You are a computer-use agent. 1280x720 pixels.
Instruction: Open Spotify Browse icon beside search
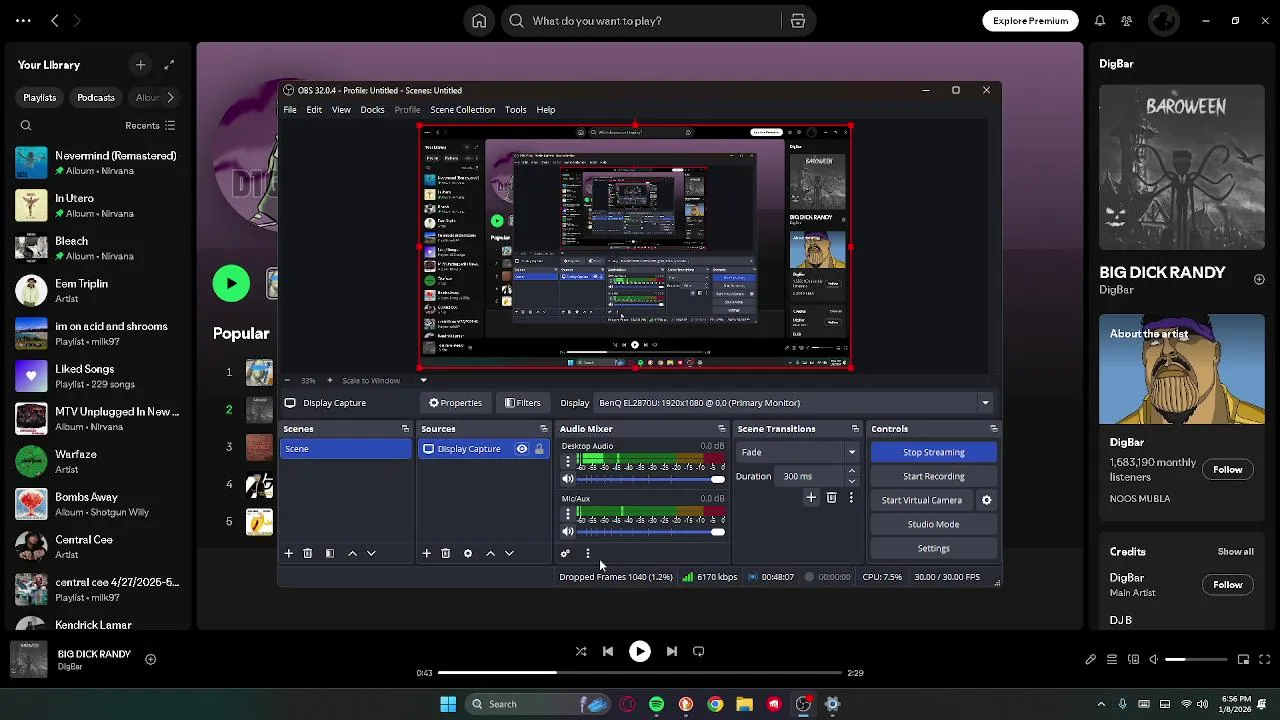[797, 21]
